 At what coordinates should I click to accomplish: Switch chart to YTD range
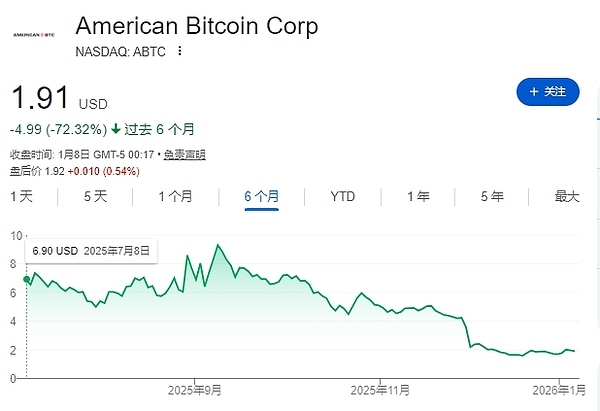[343, 196]
